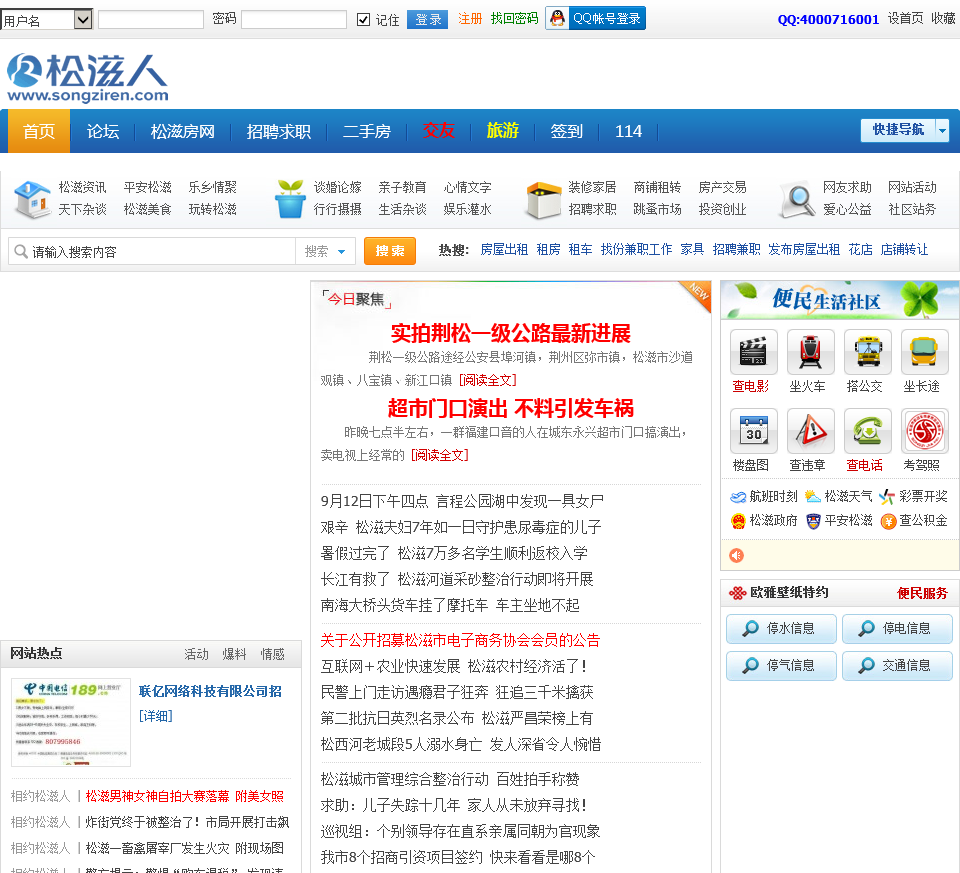Click the [详细] link beside 联亿网络
This screenshot has height=873, width=960.
(156, 716)
